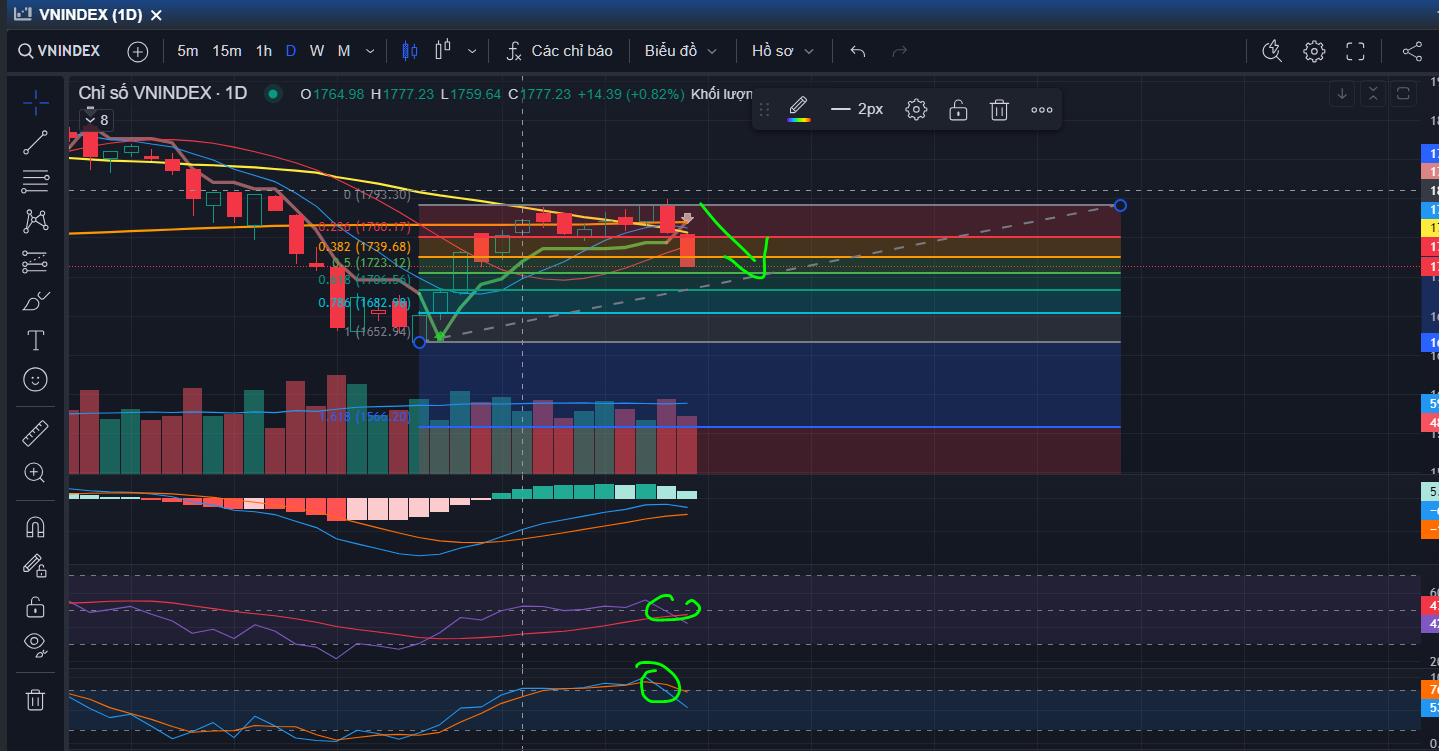The height and width of the screenshot is (751, 1439).
Task: Click the upper-right Fibonacci anchor point
Action: [x=1120, y=206]
